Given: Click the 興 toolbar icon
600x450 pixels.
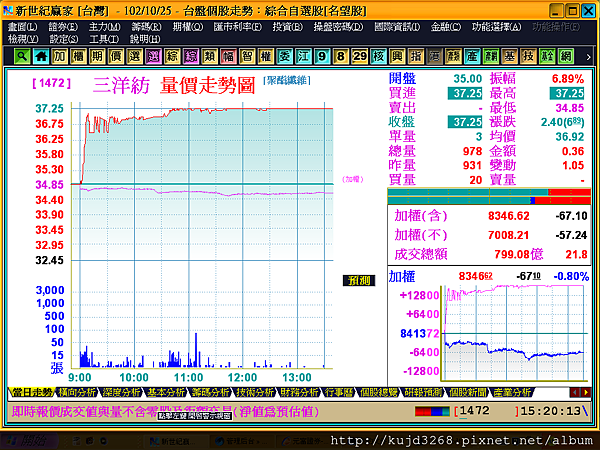Looking at the screenshot, I should coord(397,57).
